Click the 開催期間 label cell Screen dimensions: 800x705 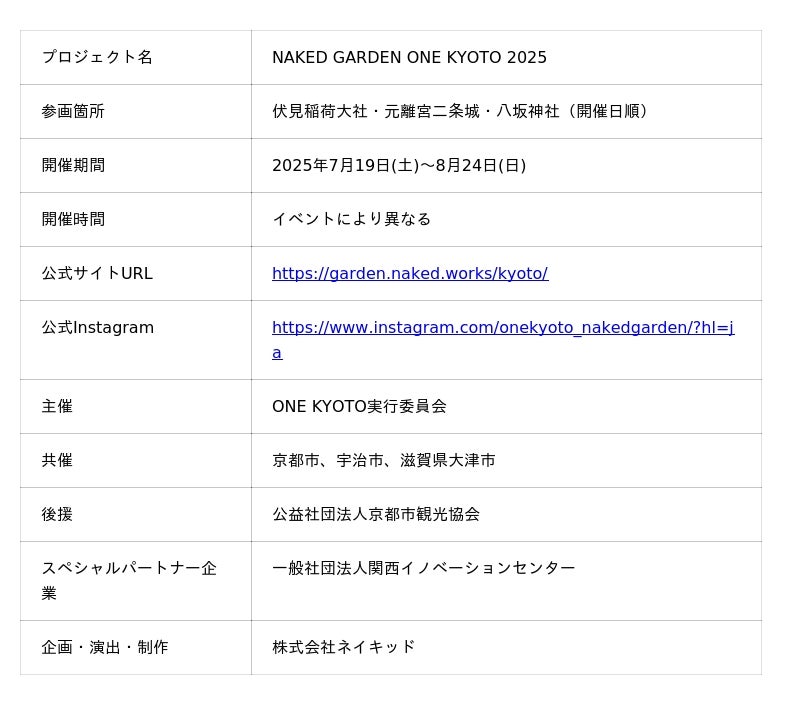pos(73,165)
